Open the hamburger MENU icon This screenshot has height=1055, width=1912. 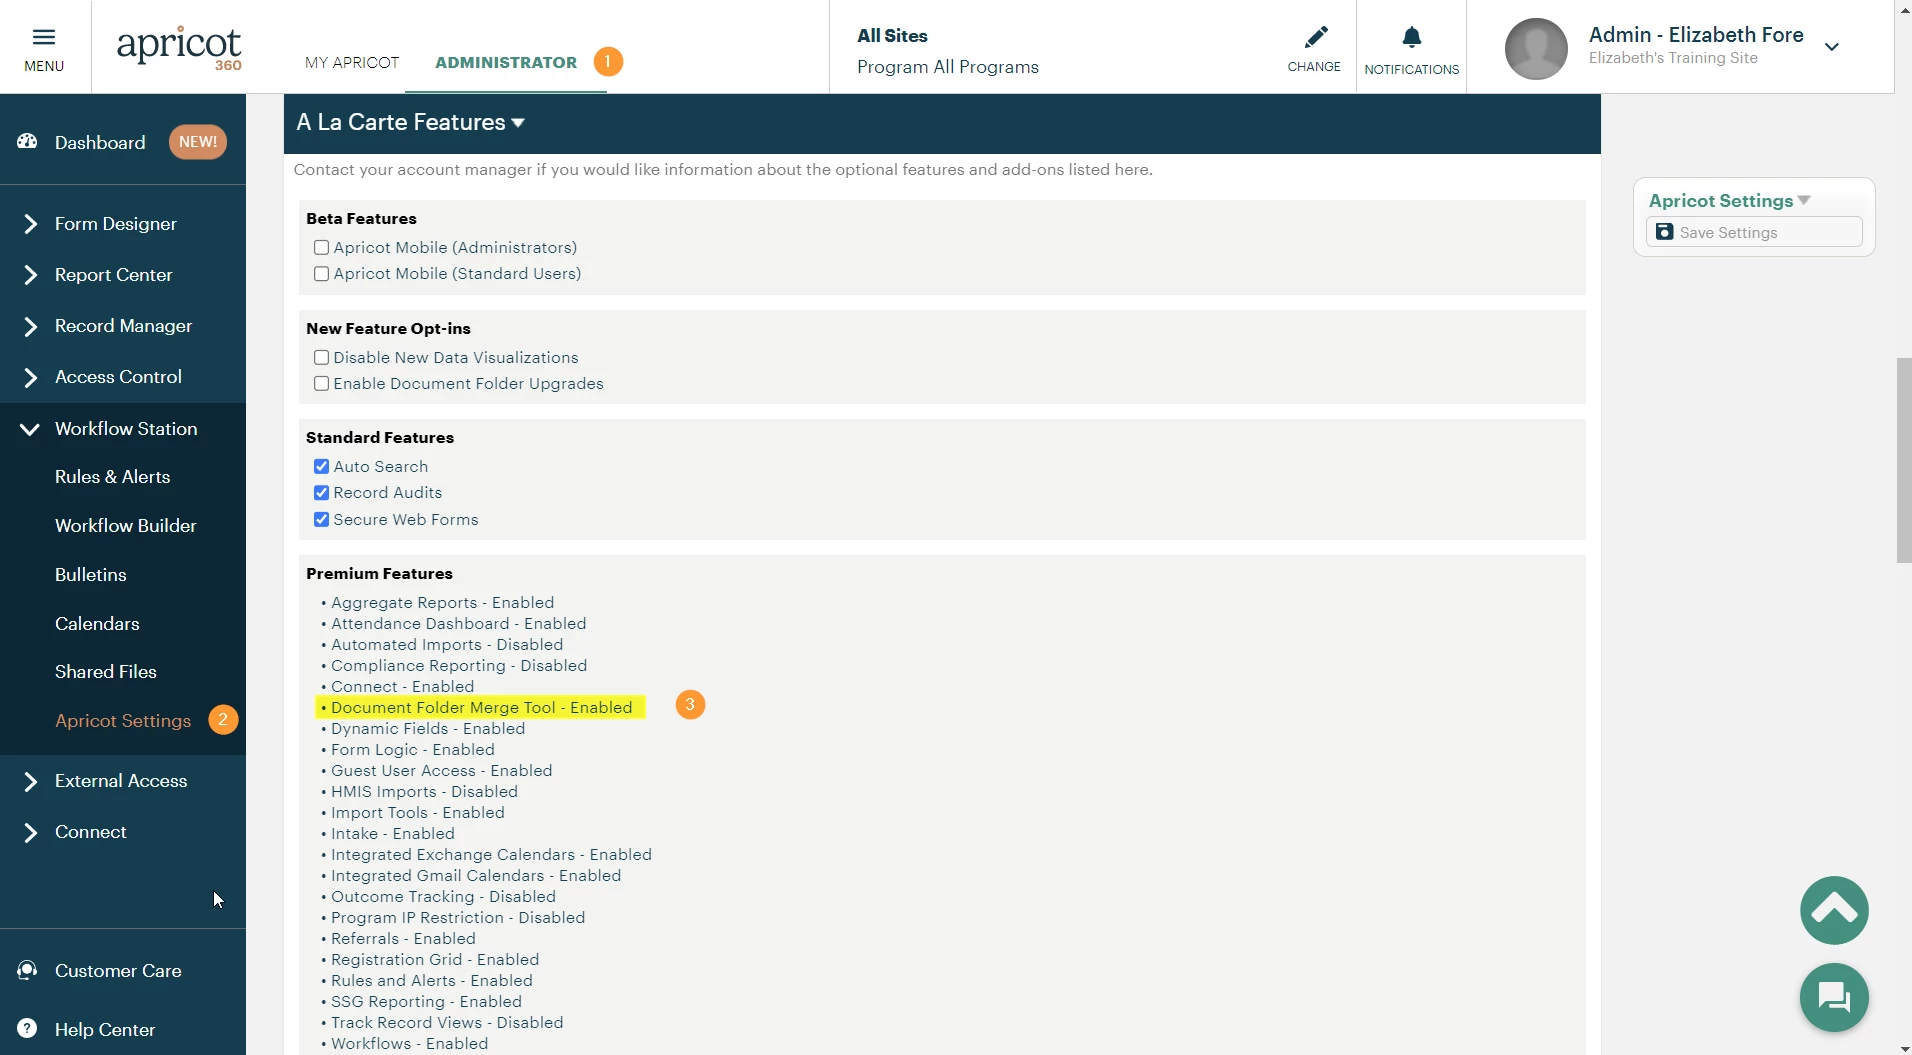click(x=44, y=38)
